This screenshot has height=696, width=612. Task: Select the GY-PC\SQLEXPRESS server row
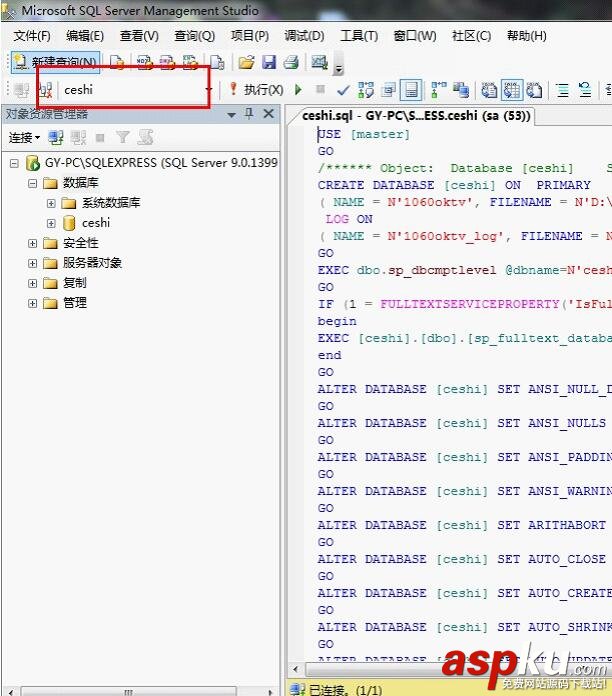point(152,163)
